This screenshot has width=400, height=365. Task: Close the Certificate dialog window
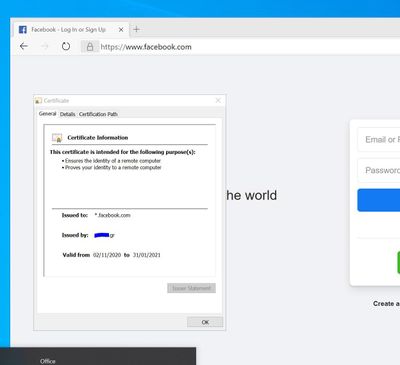218,100
